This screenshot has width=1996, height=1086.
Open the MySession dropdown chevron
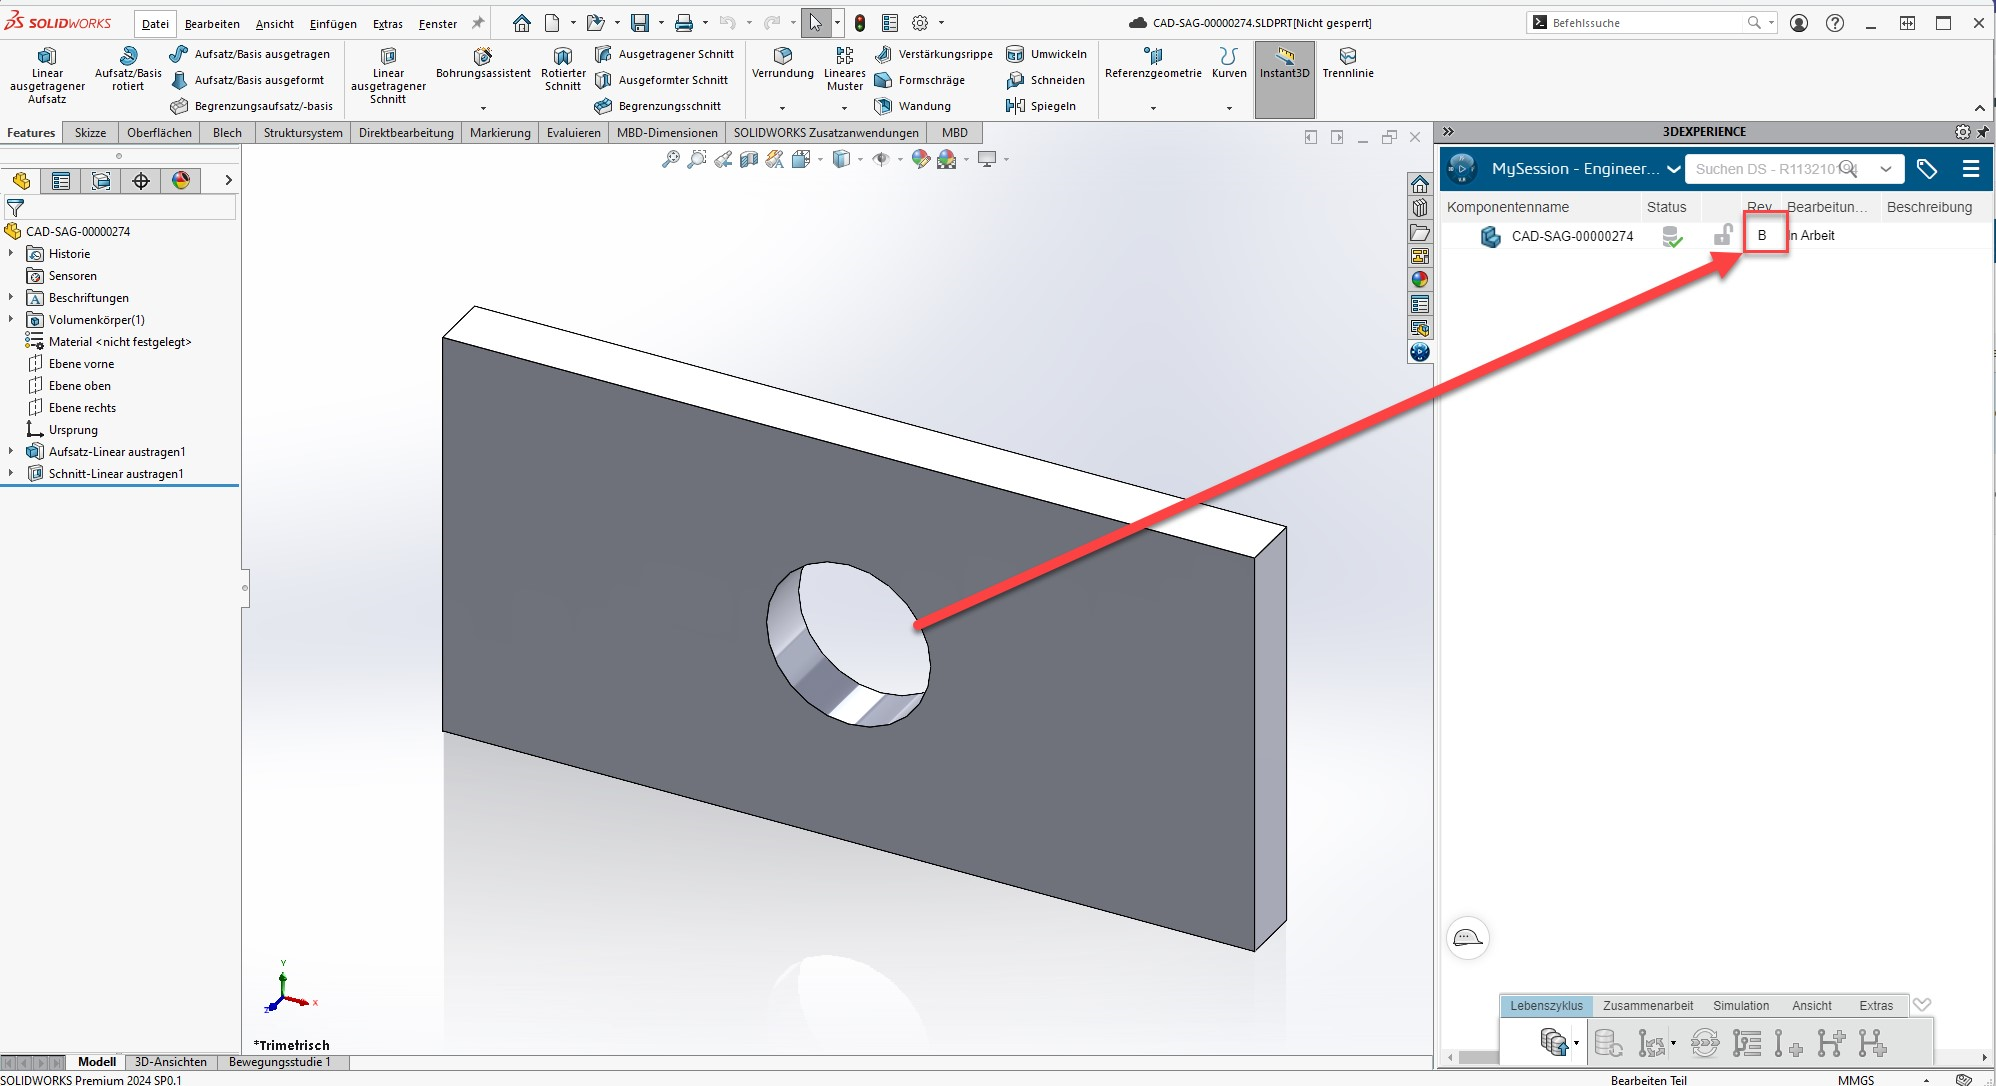point(1673,169)
